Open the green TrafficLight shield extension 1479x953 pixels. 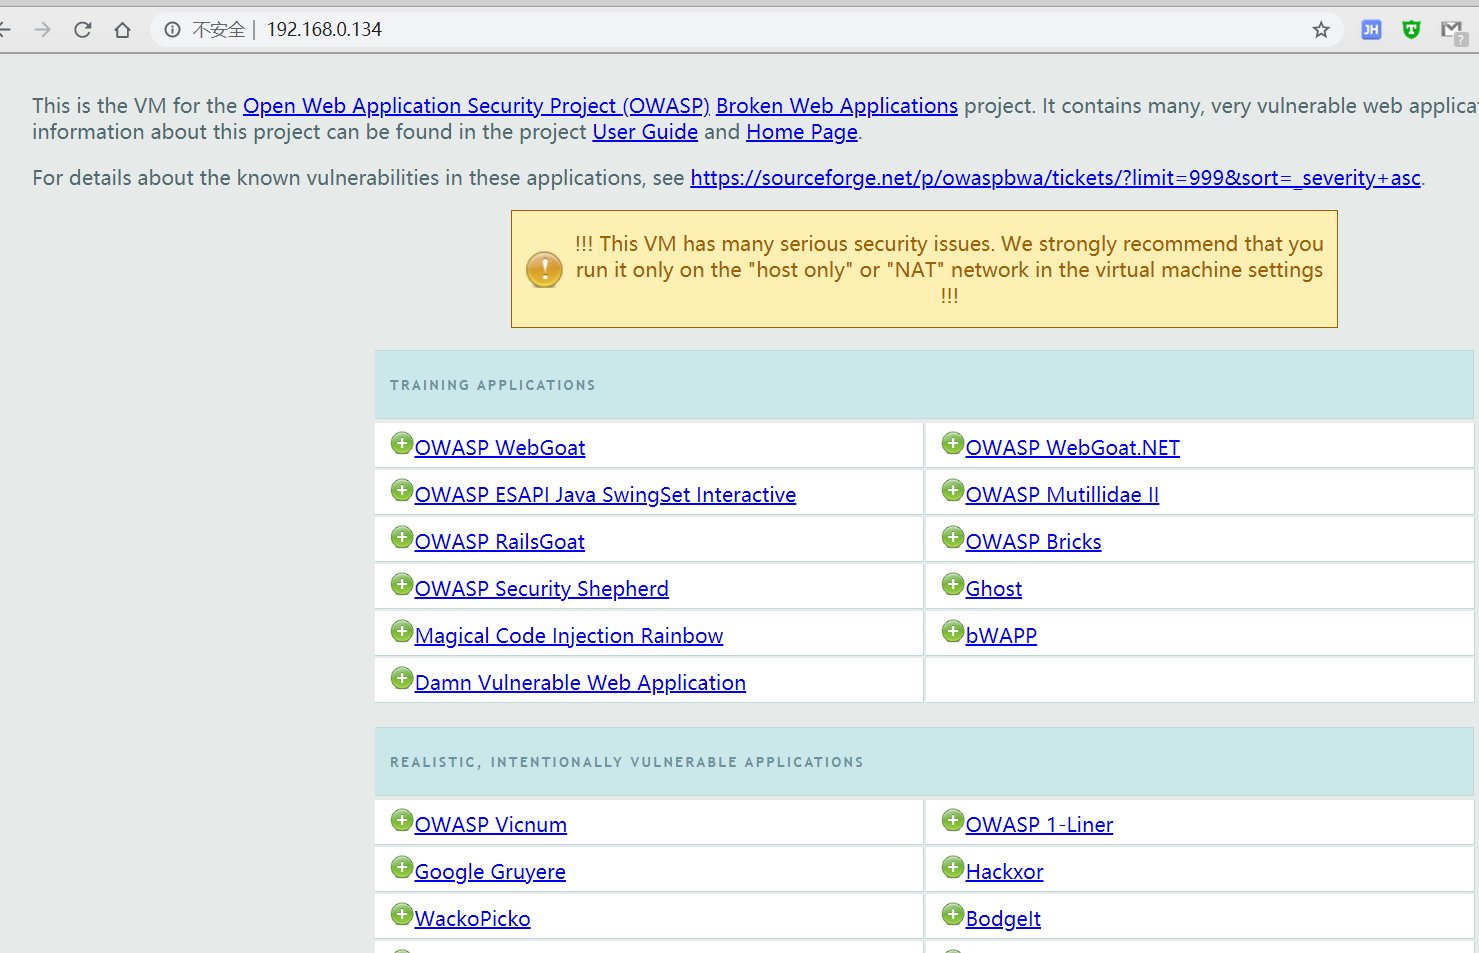pos(1410,29)
